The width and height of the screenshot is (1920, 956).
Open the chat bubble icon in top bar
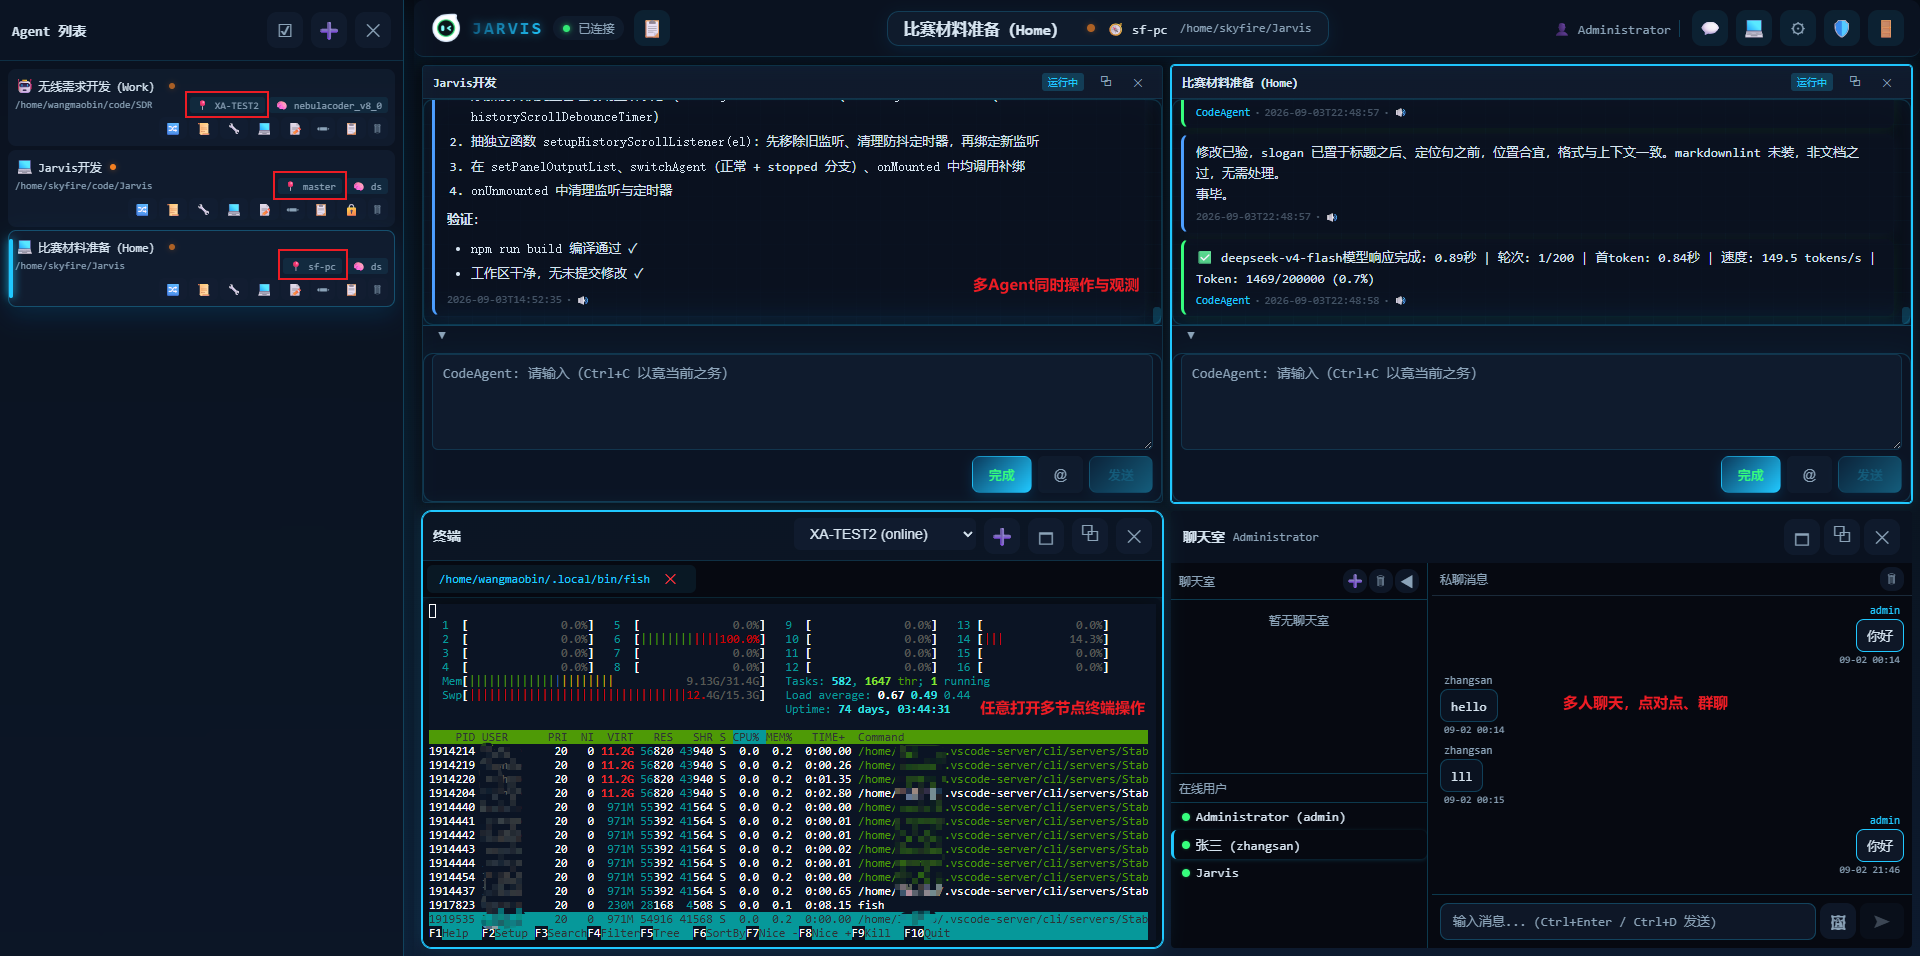pos(1710,29)
